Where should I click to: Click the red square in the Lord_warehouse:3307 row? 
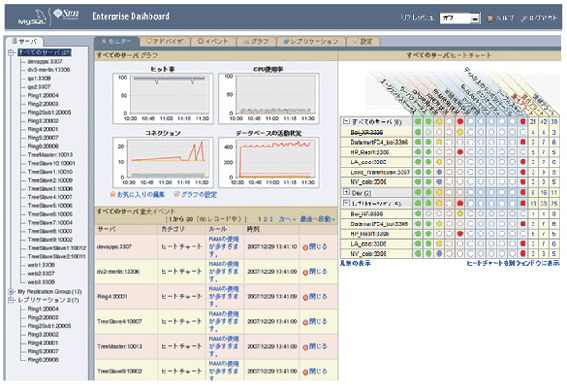[x=523, y=172]
